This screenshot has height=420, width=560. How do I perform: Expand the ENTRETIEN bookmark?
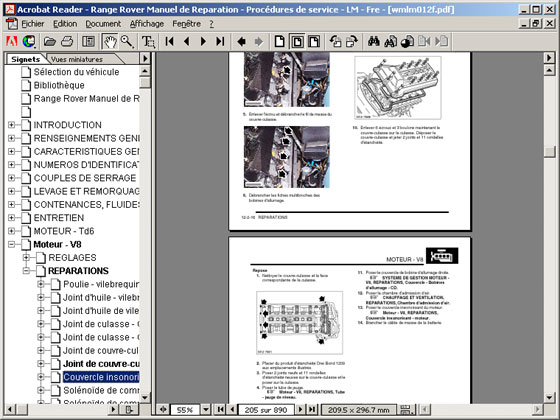pos(11,218)
